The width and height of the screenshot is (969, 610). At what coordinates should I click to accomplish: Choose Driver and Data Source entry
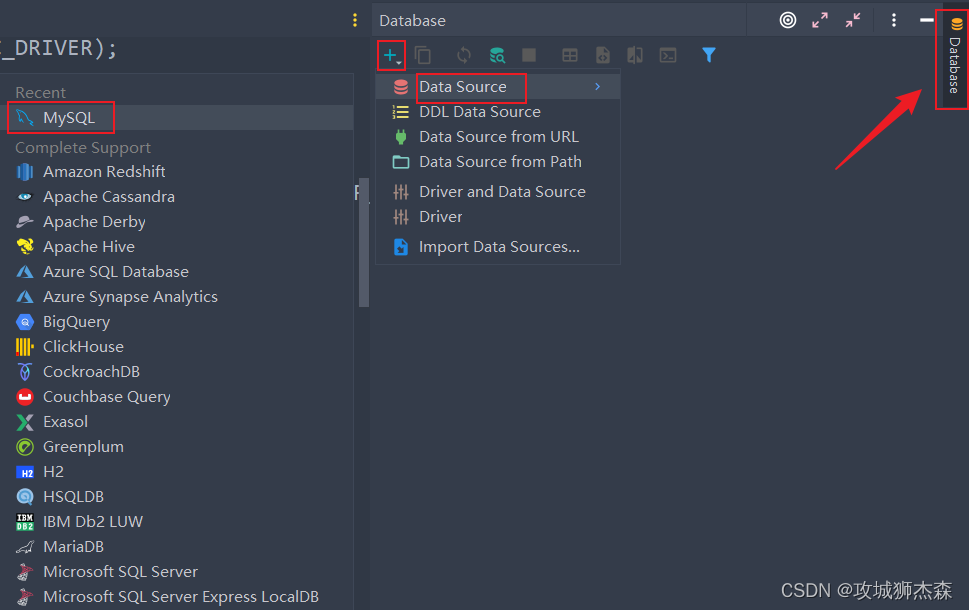(x=497, y=192)
